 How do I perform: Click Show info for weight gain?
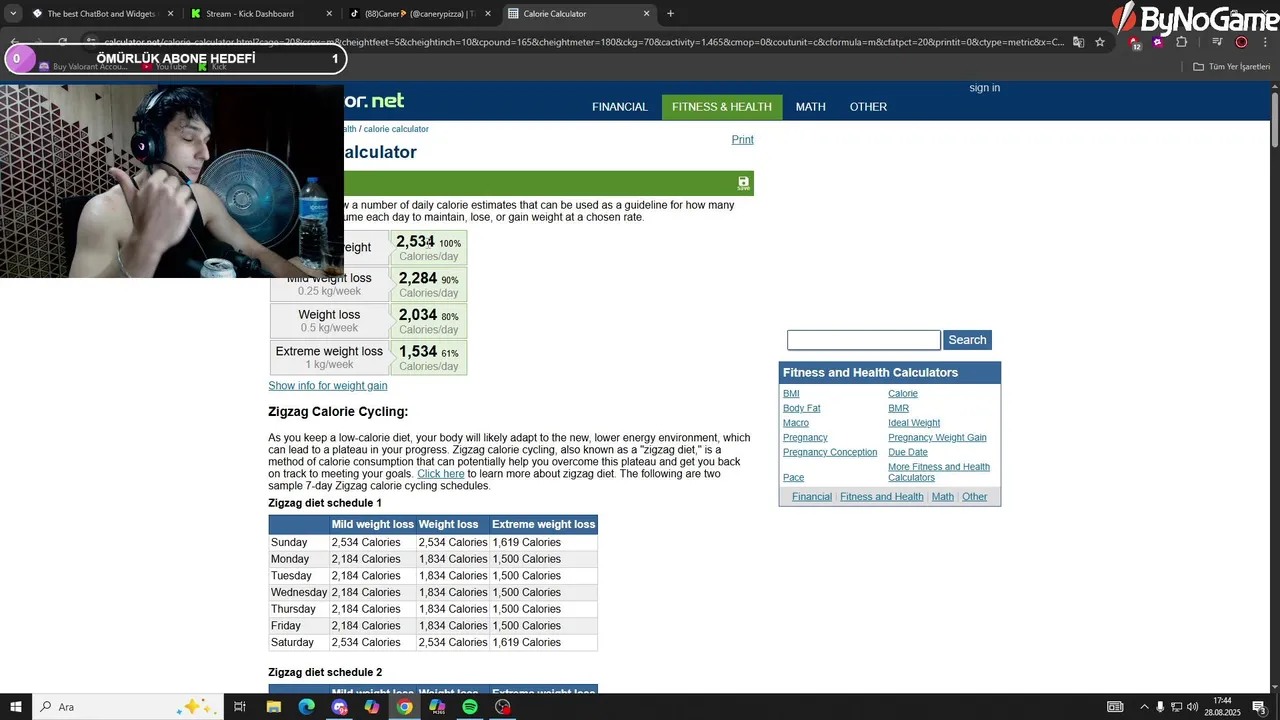pos(327,386)
